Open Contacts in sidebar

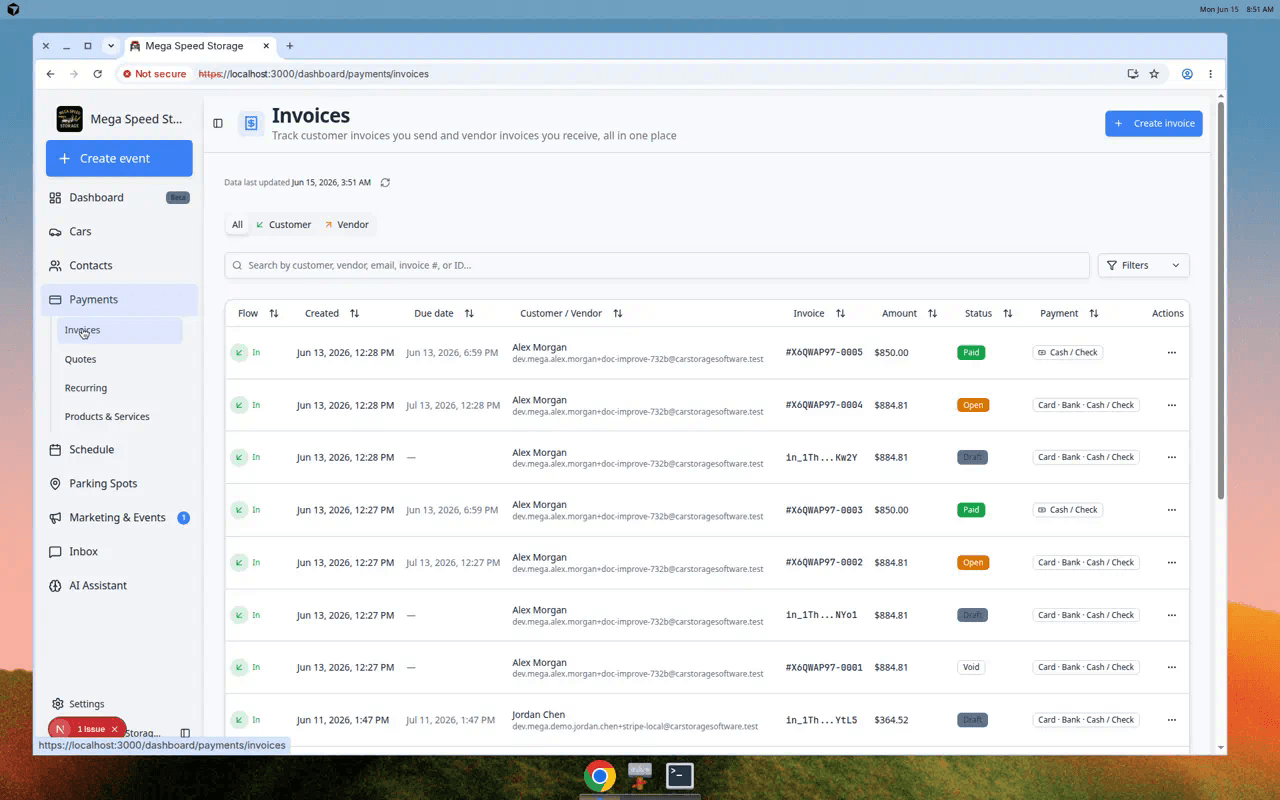click(x=119, y=266)
